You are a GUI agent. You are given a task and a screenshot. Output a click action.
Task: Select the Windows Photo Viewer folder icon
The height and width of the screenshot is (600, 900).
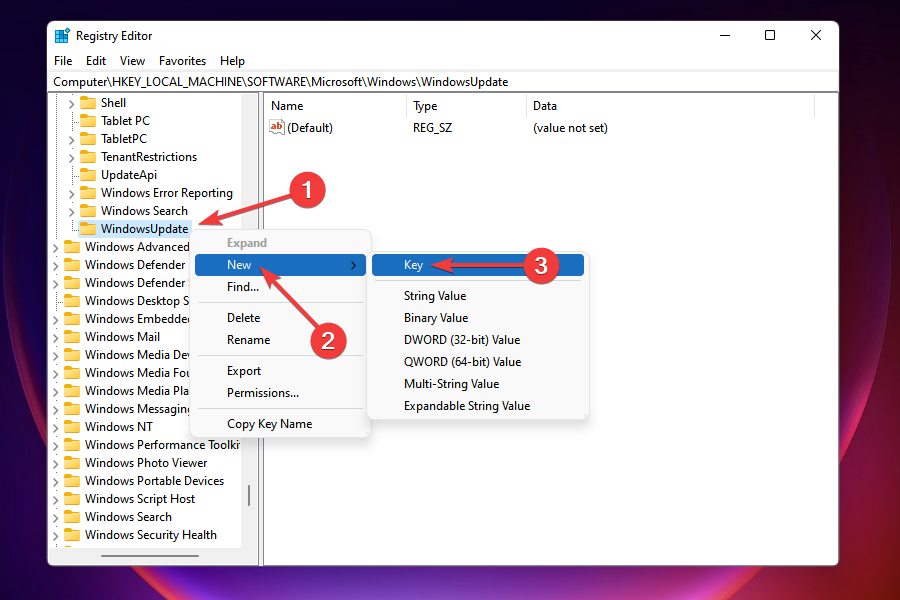pos(72,463)
